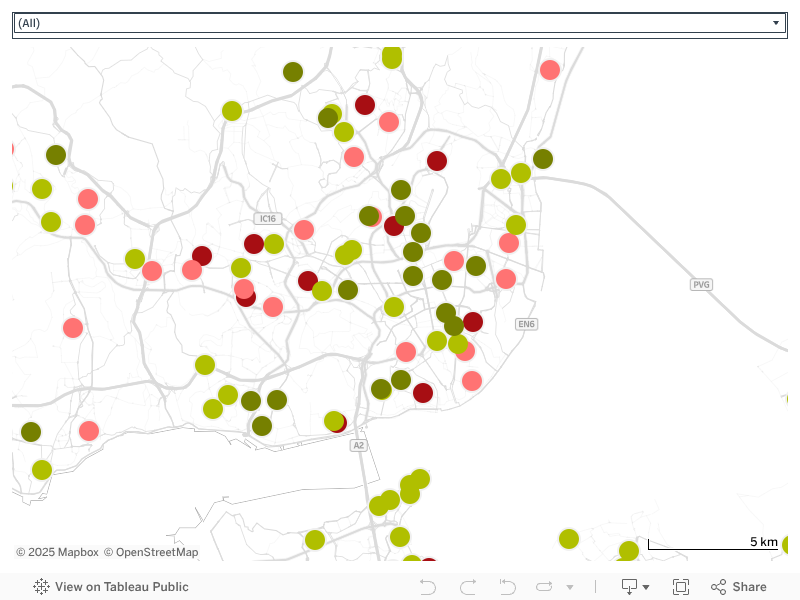The height and width of the screenshot is (600, 800).
Task: Click the Revert icon in the toolbar
Action: click(508, 587)
